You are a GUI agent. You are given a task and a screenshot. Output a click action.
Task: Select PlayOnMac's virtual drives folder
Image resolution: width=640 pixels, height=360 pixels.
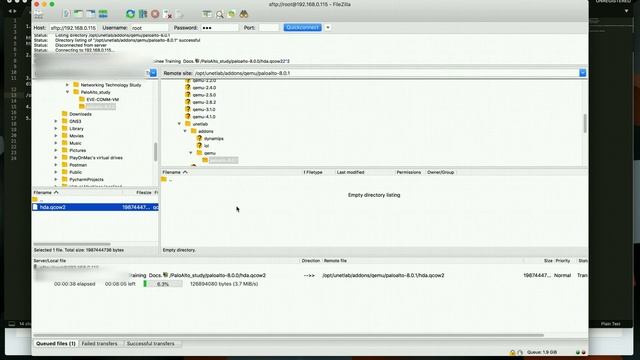point(96,158)
